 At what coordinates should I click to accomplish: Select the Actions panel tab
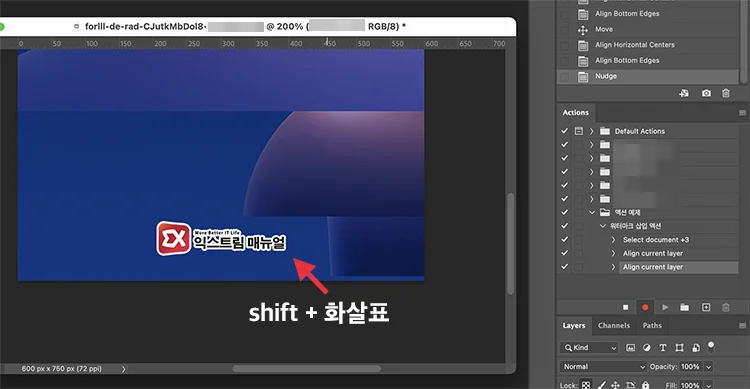[575, 113]
